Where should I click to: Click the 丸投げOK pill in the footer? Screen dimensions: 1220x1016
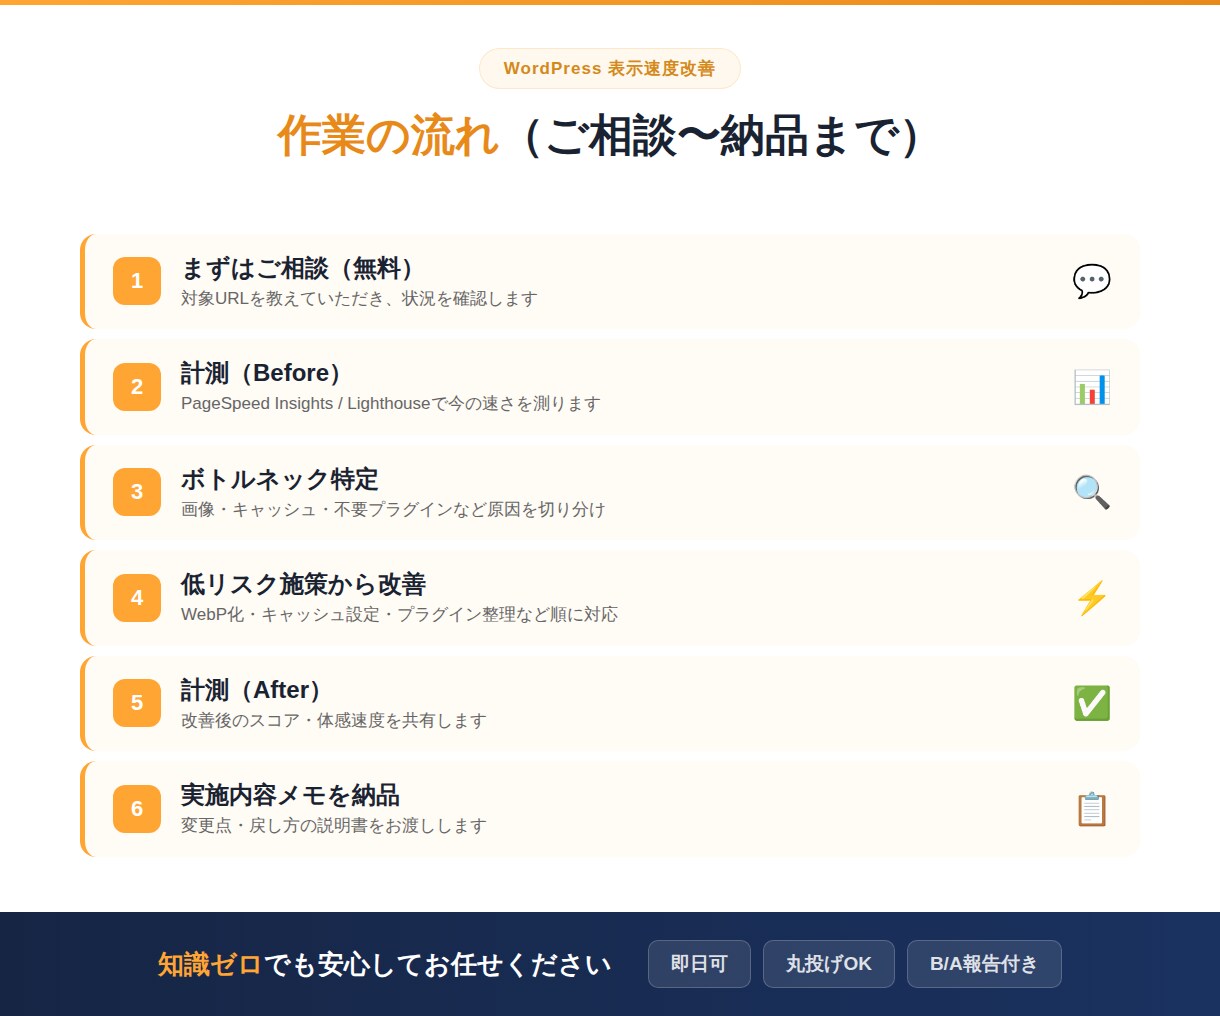click(829, 964)
